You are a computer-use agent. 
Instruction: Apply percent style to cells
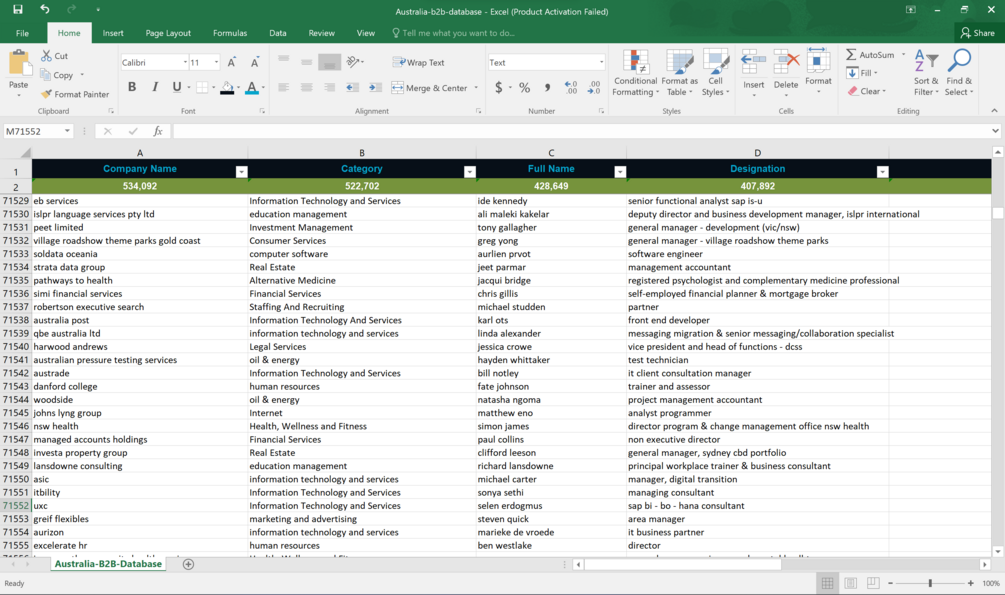(524, 88)
